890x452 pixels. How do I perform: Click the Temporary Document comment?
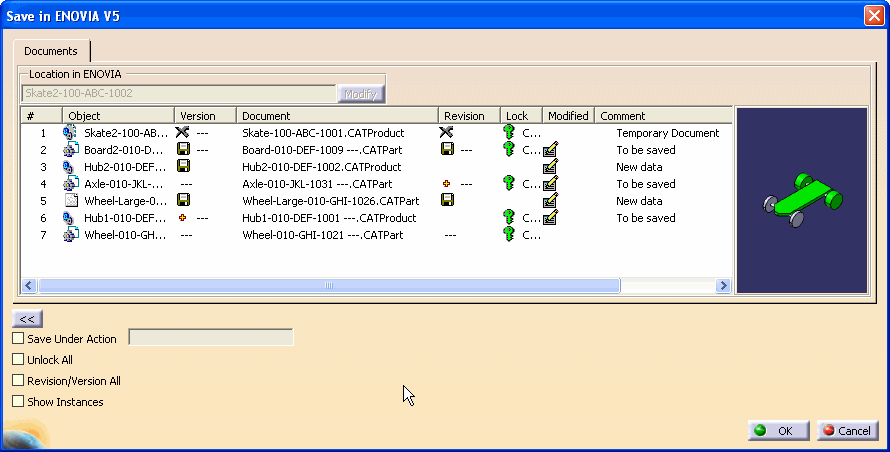tap(668, 133)
